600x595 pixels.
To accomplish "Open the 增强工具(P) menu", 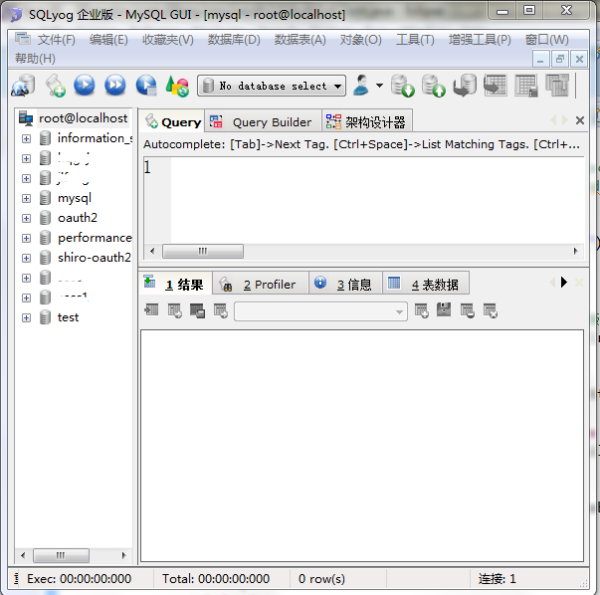I will tap(480, 39).
